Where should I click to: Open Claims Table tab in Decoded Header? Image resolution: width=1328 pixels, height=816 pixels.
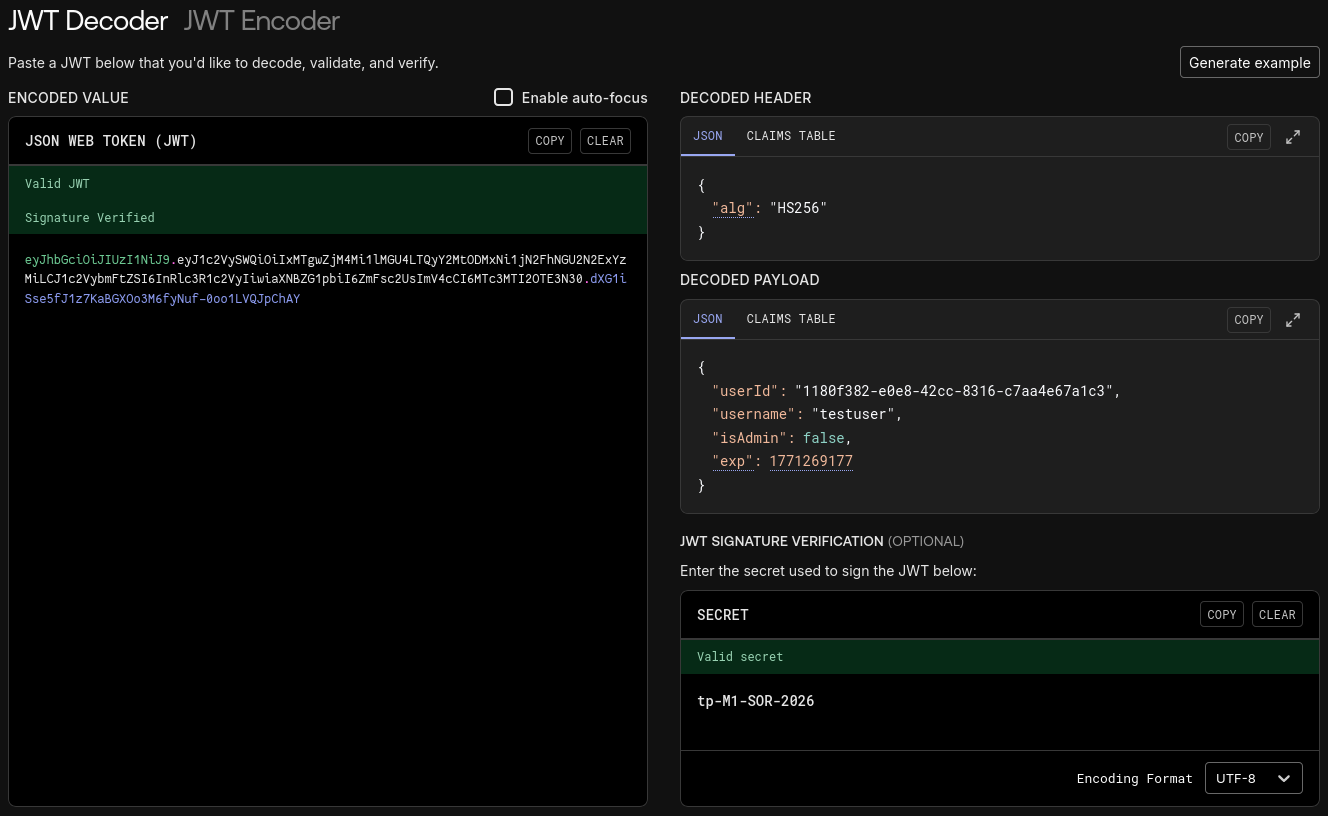pyautogui.click(x=790, y=136)
